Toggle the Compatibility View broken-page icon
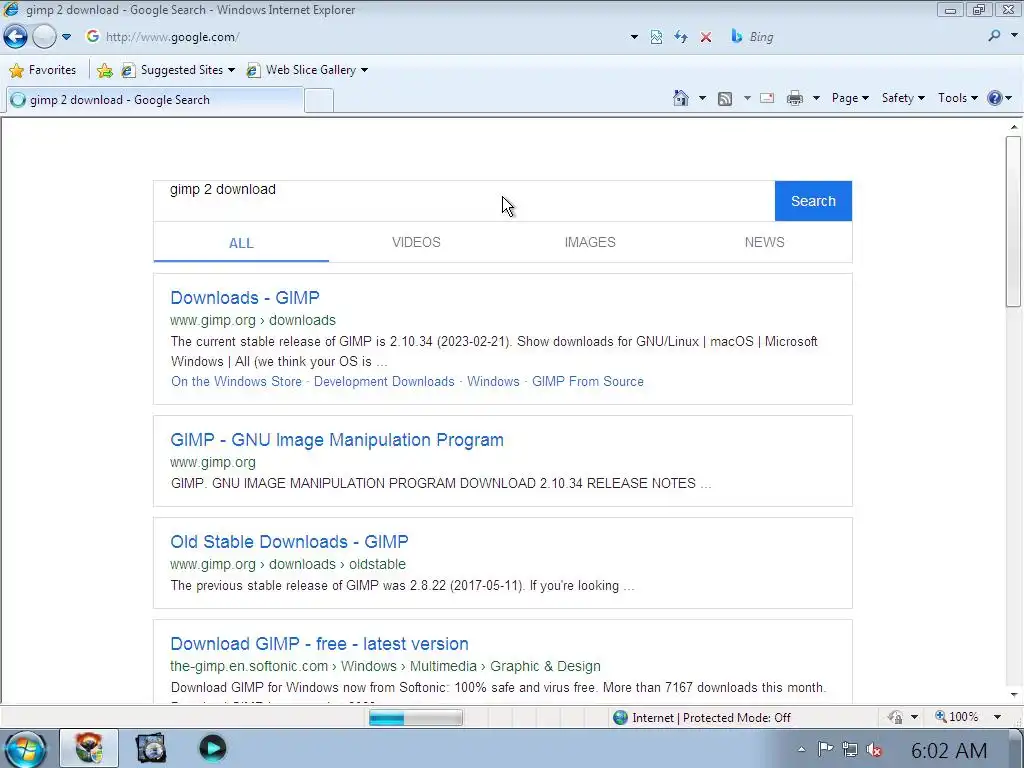The image size is (1024, 768). click(x=656, y=37)
